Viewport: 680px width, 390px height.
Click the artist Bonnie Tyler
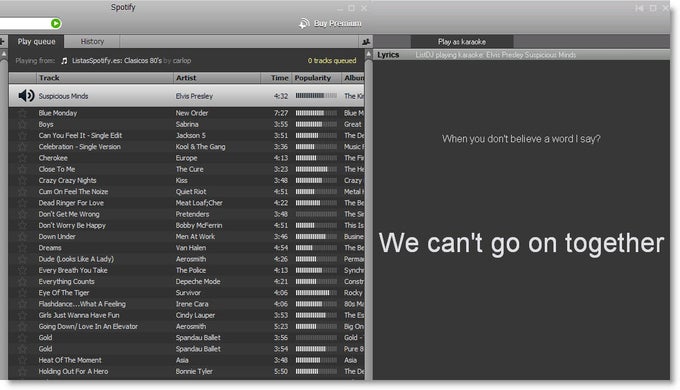[194, 371]
